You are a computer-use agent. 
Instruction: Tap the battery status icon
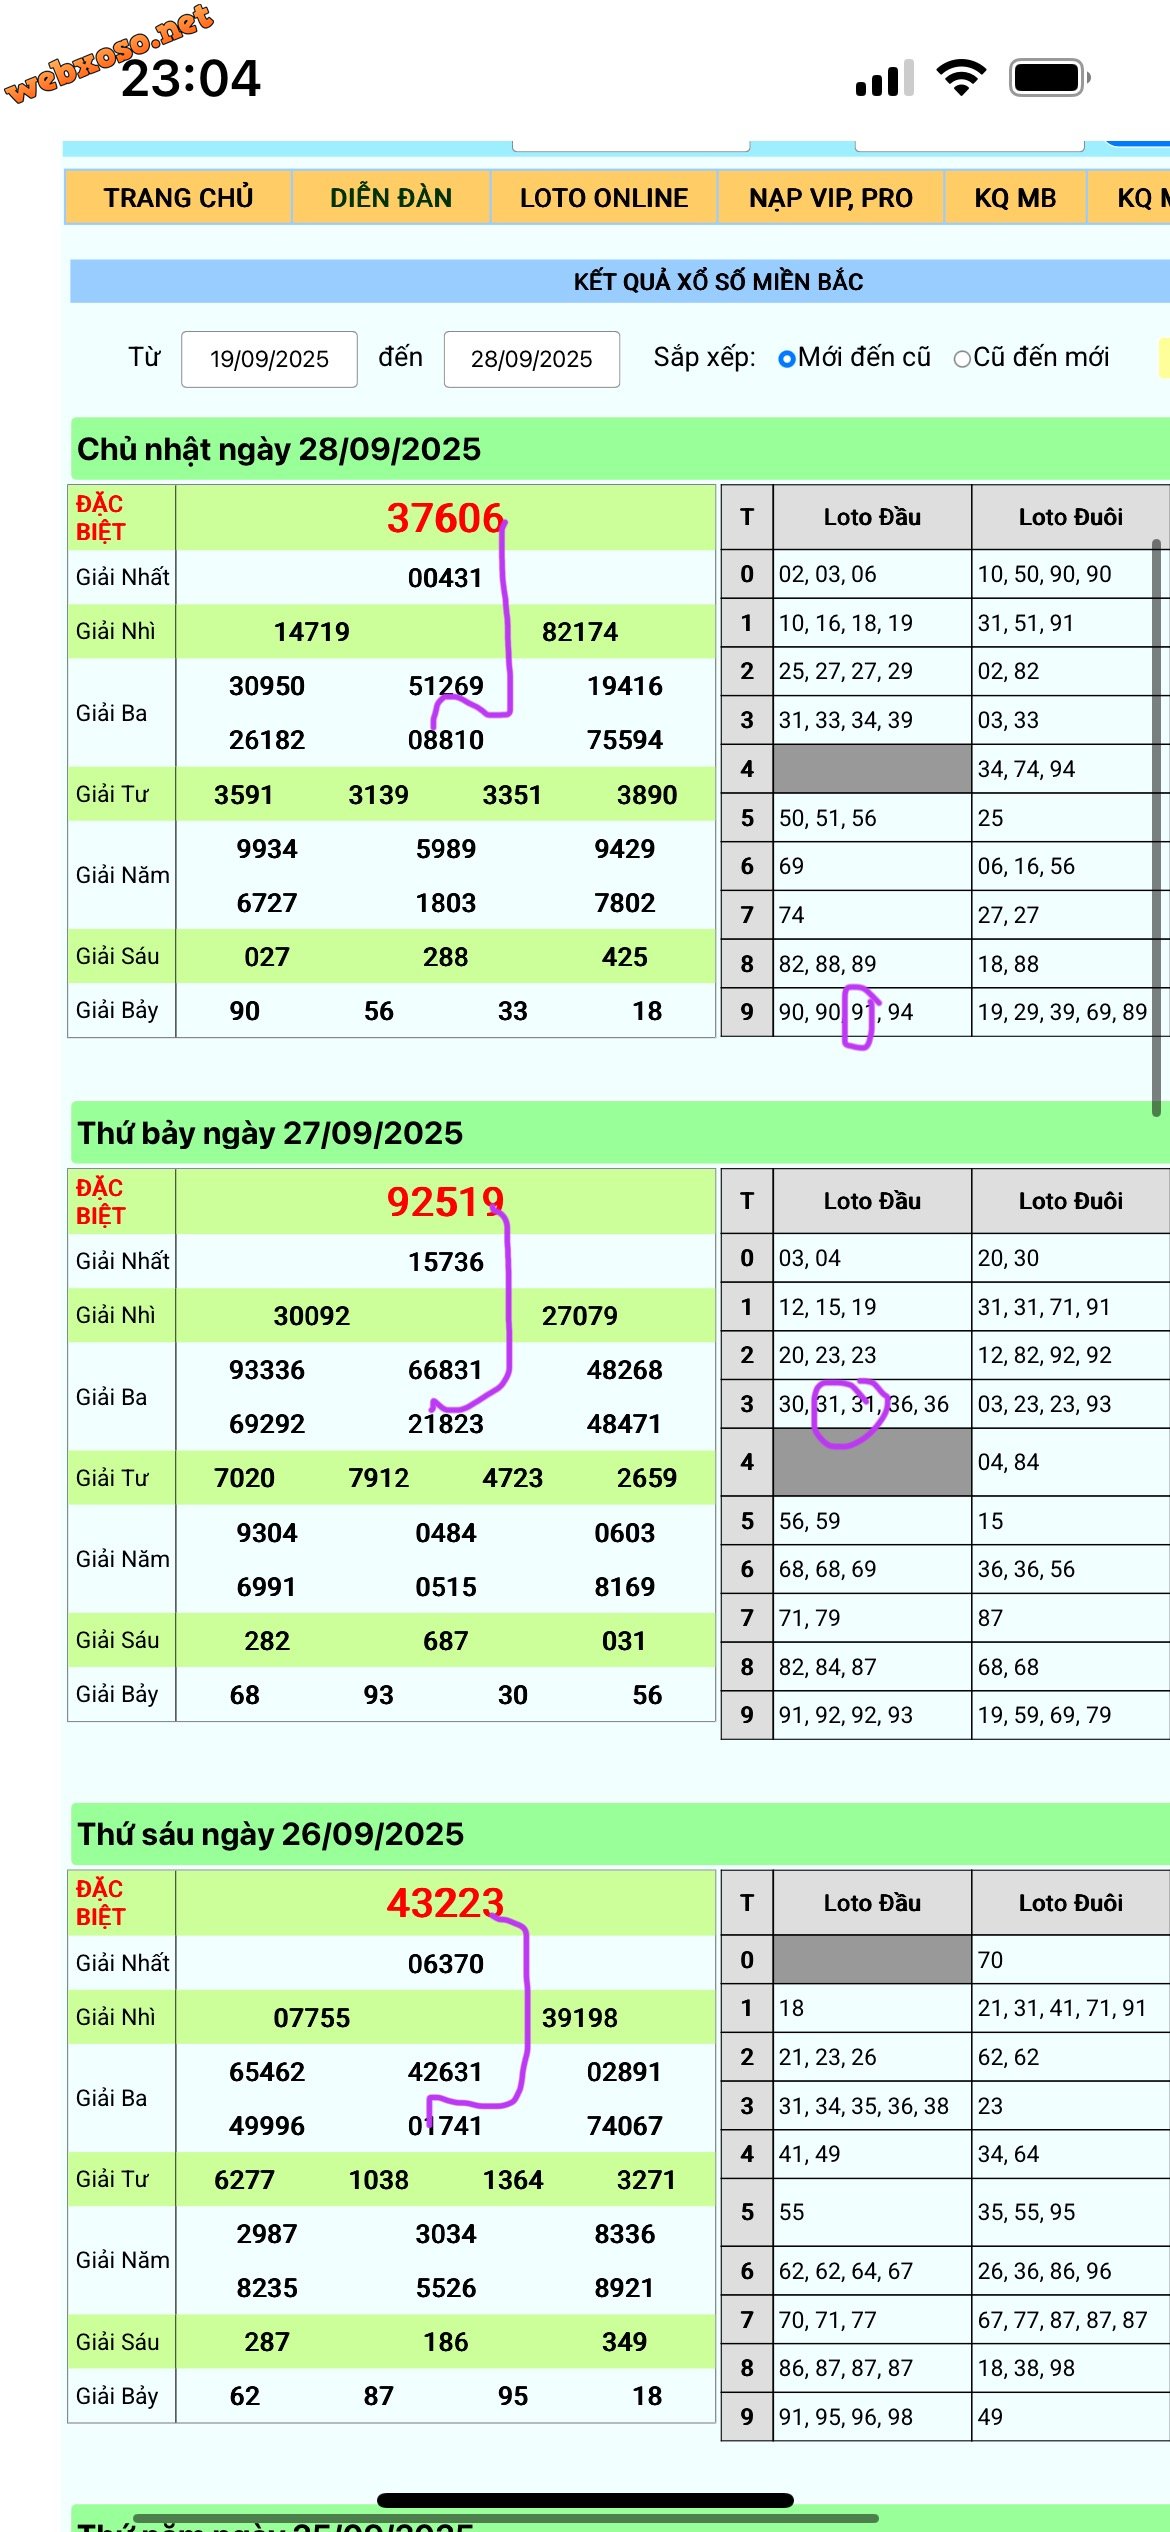click(1049, 77)
